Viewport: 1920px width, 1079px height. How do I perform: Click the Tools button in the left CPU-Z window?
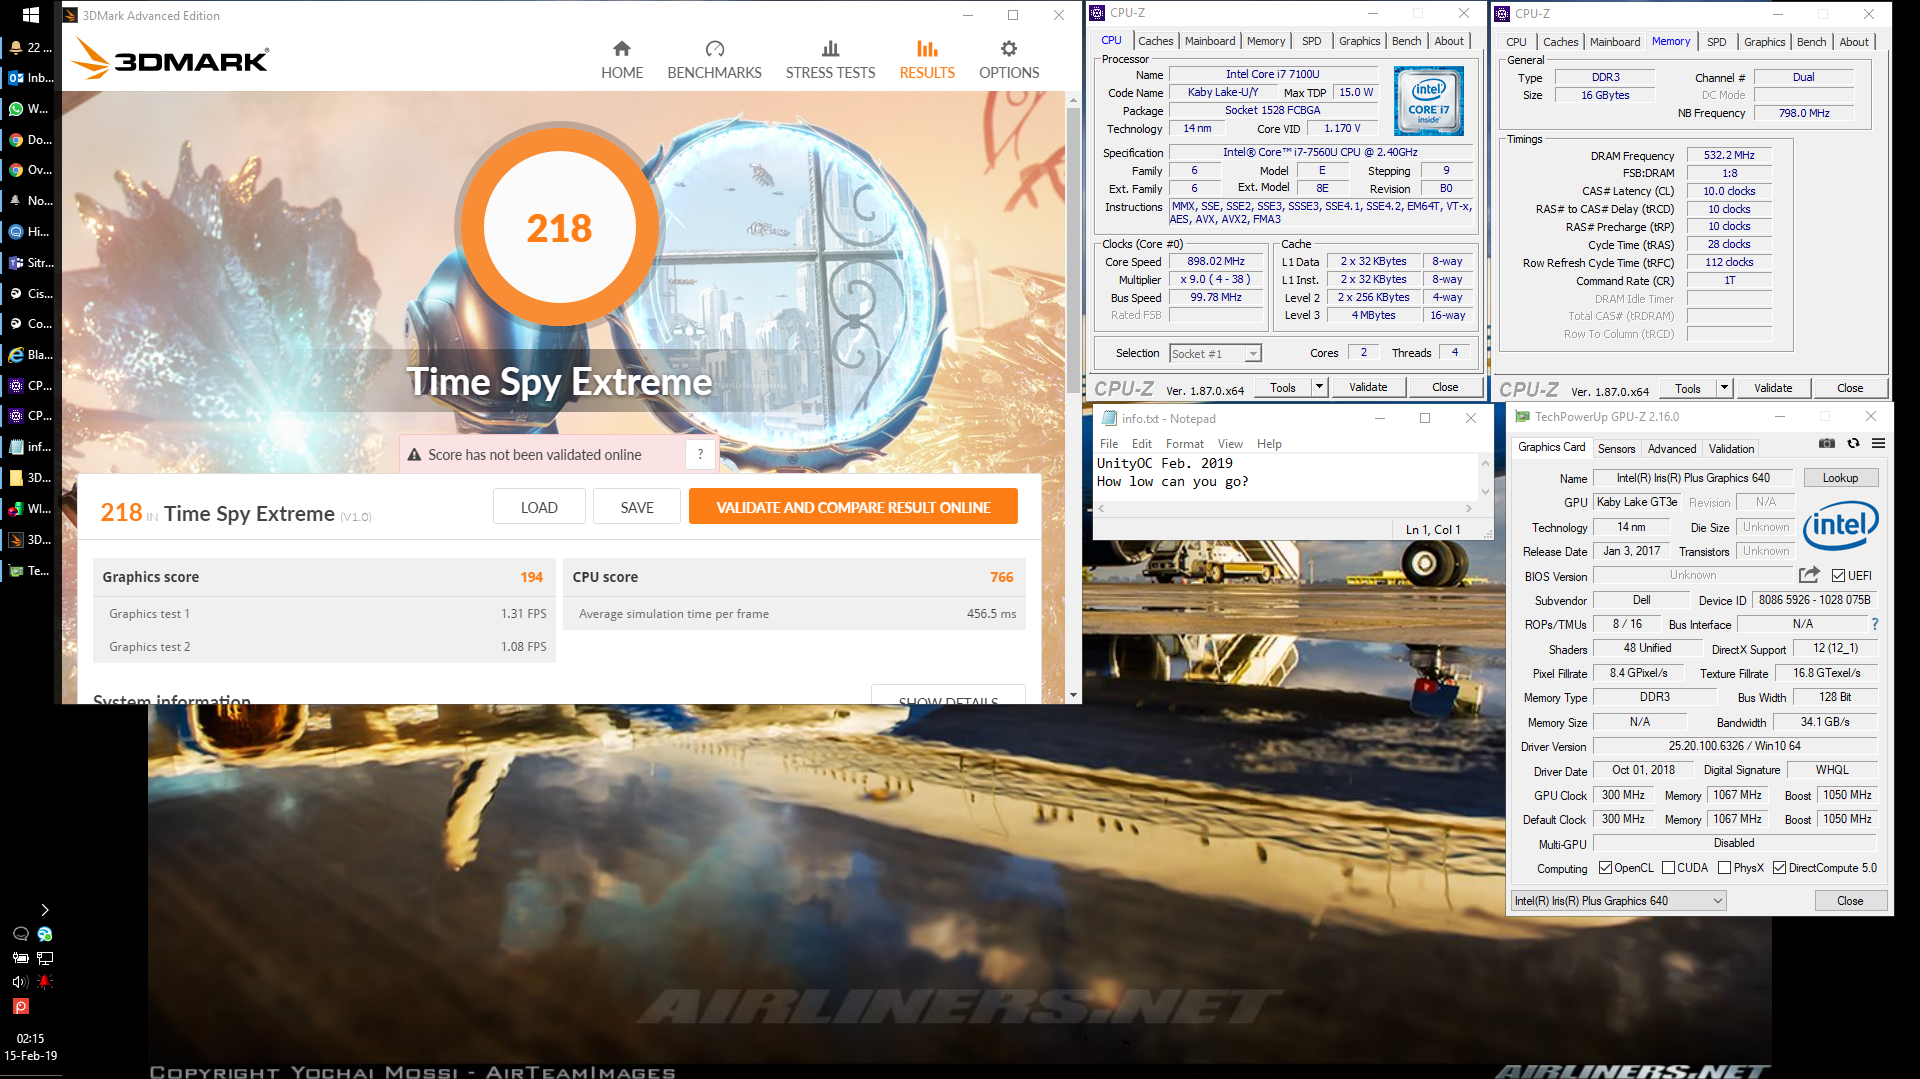coord(1283,387)
